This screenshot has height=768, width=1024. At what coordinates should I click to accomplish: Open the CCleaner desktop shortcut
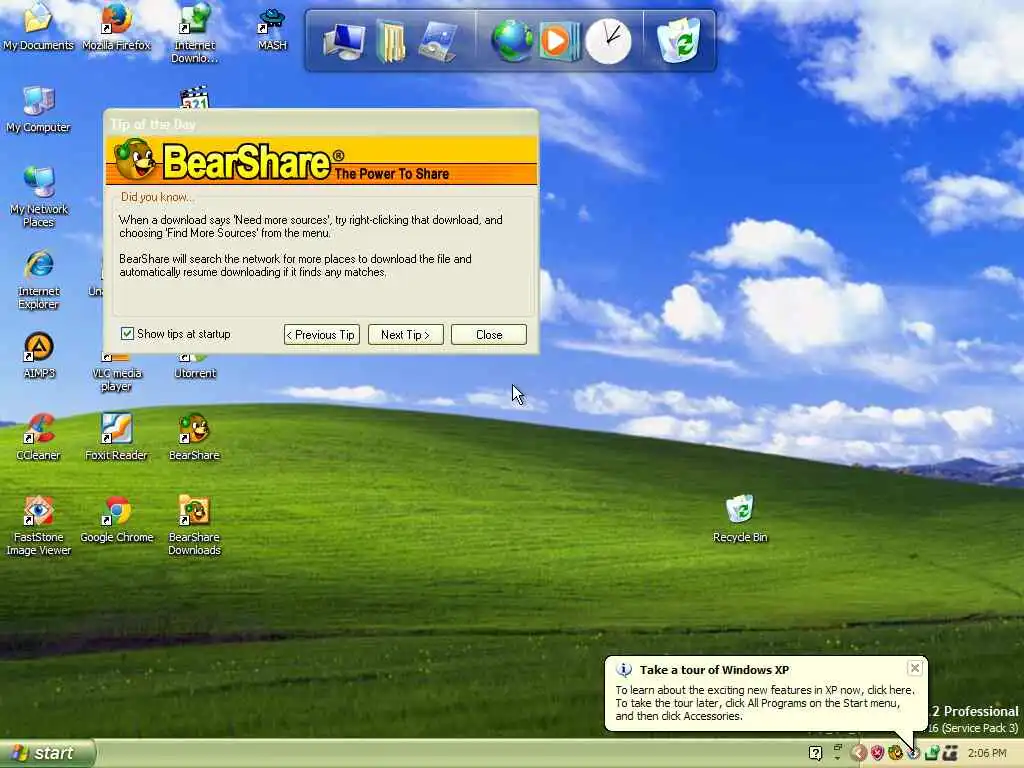39,438
